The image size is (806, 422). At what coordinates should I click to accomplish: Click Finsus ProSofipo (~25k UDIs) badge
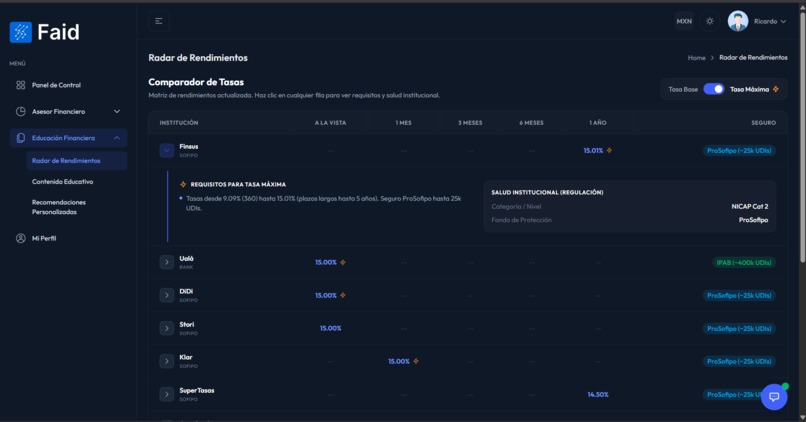coord(739,151)
